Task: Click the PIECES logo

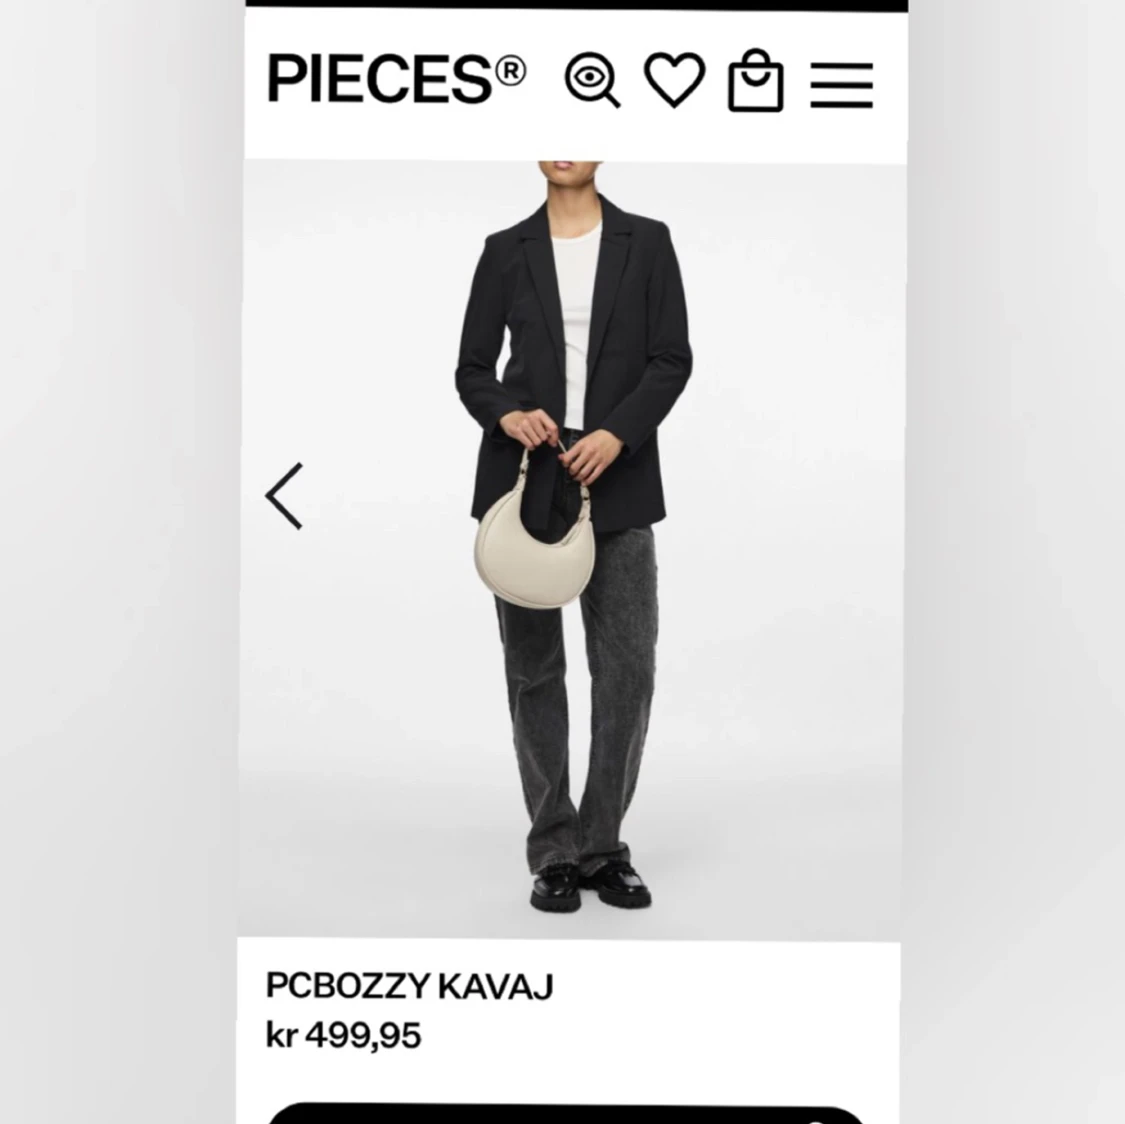Action: (396, 78)
